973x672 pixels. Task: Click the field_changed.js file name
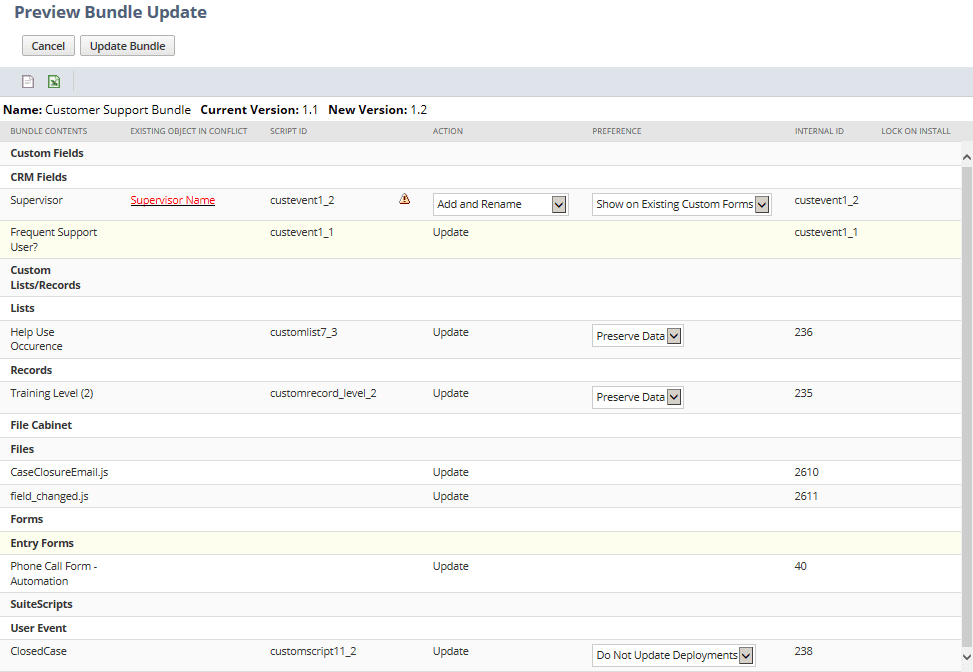point(50,496)
